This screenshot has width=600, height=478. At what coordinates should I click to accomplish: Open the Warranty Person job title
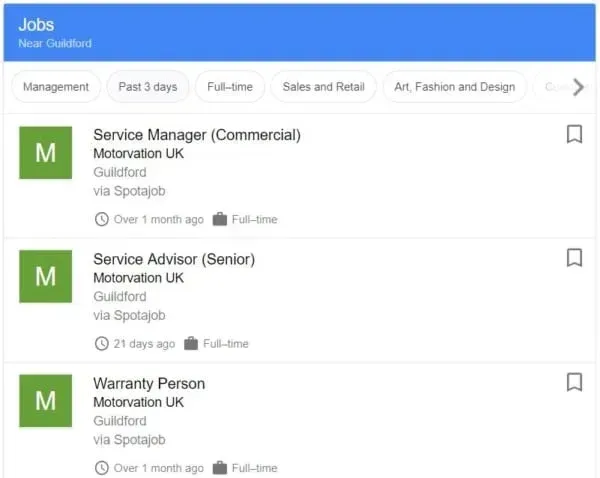[x=149, y=383]
